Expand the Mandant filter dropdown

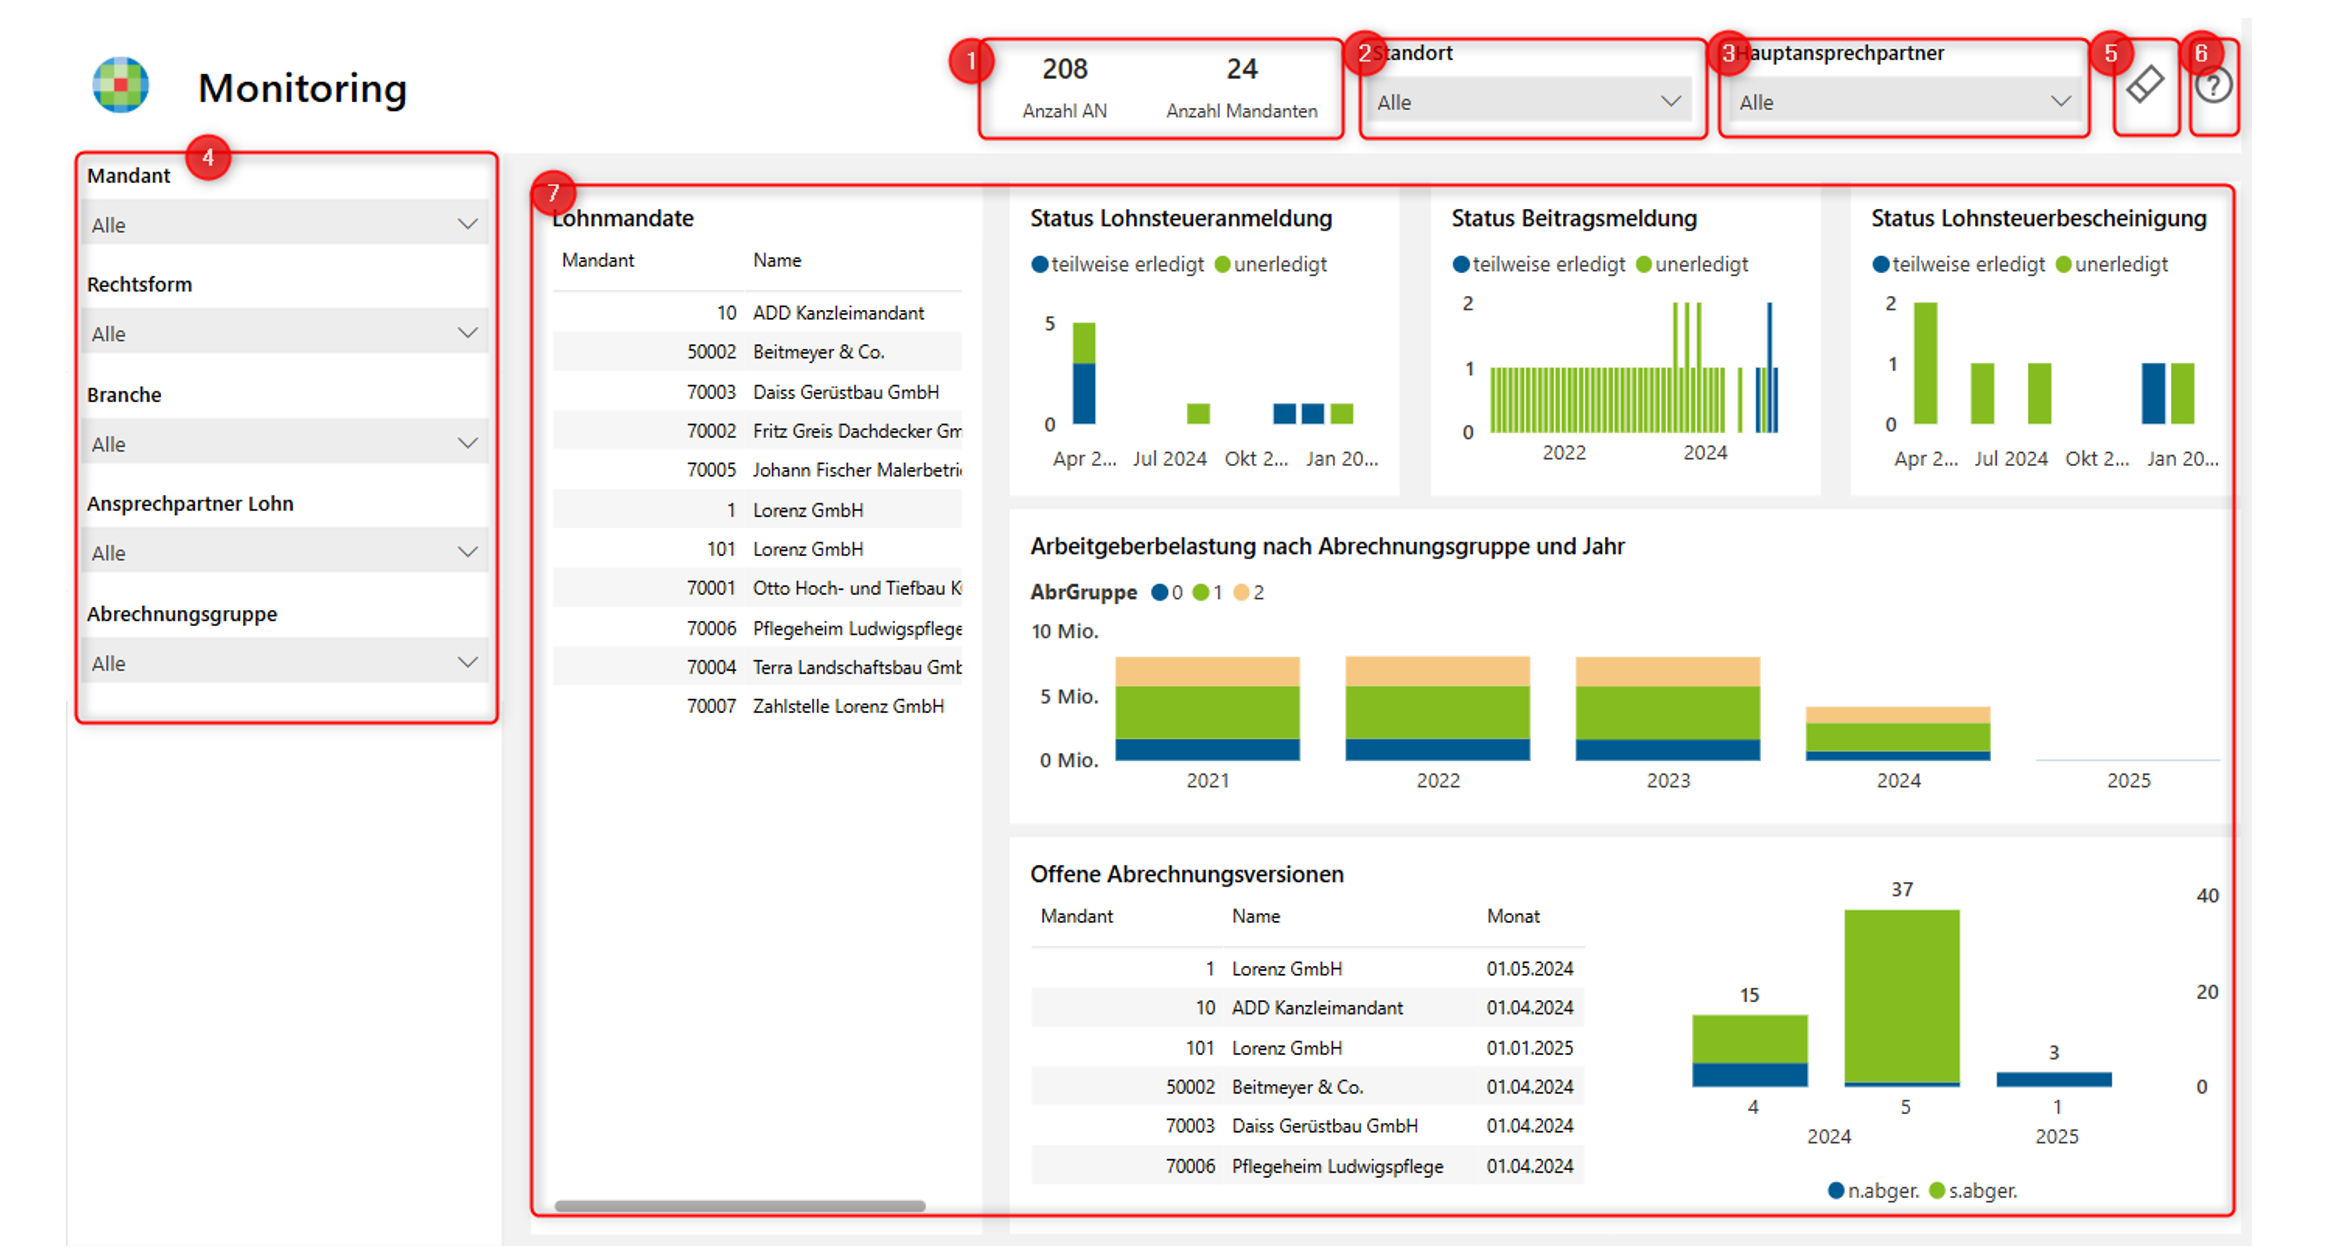[284, 224]
